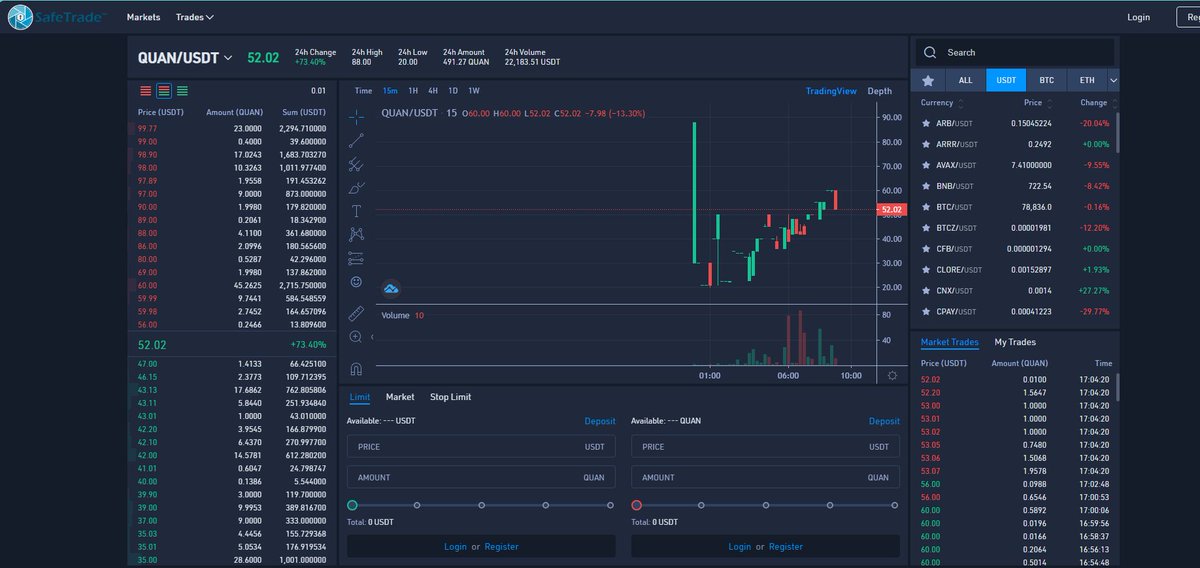
Task: Select the crosshair cursor tool
Action: pyautogui.click(x=357, y=117)
